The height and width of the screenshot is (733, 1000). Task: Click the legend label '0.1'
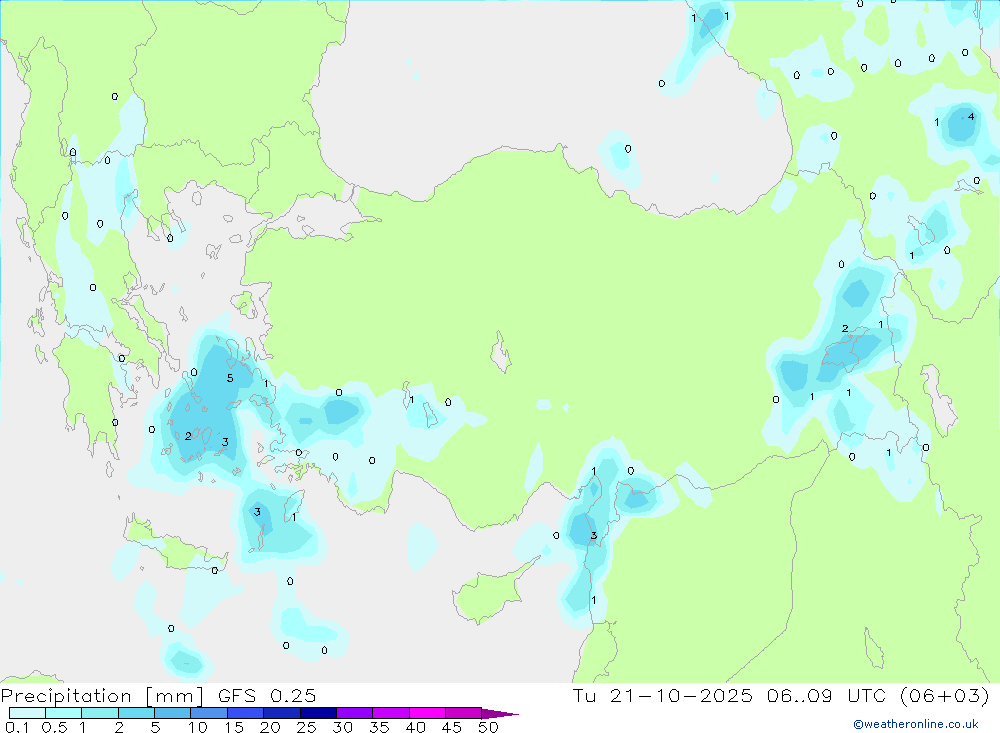[17, 727]
